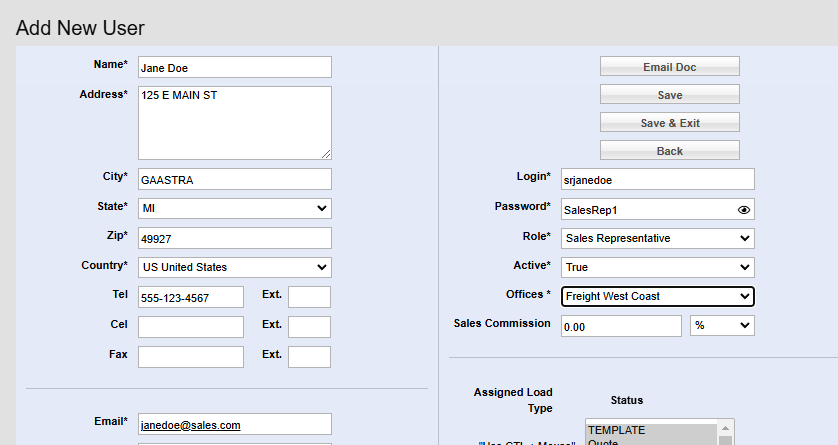Click the Email Doc button
The width and height of the screenshot is (838, 445).
coord(669,67)
